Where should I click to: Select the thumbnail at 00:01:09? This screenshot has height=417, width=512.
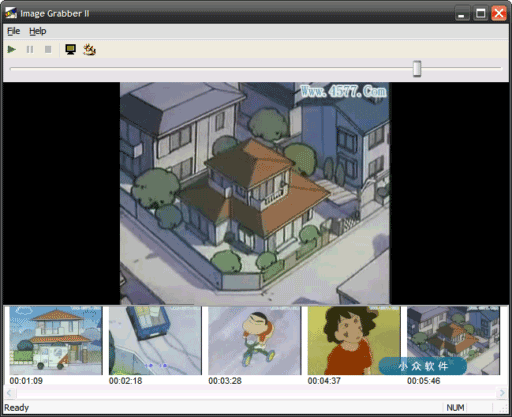point(56,341)
